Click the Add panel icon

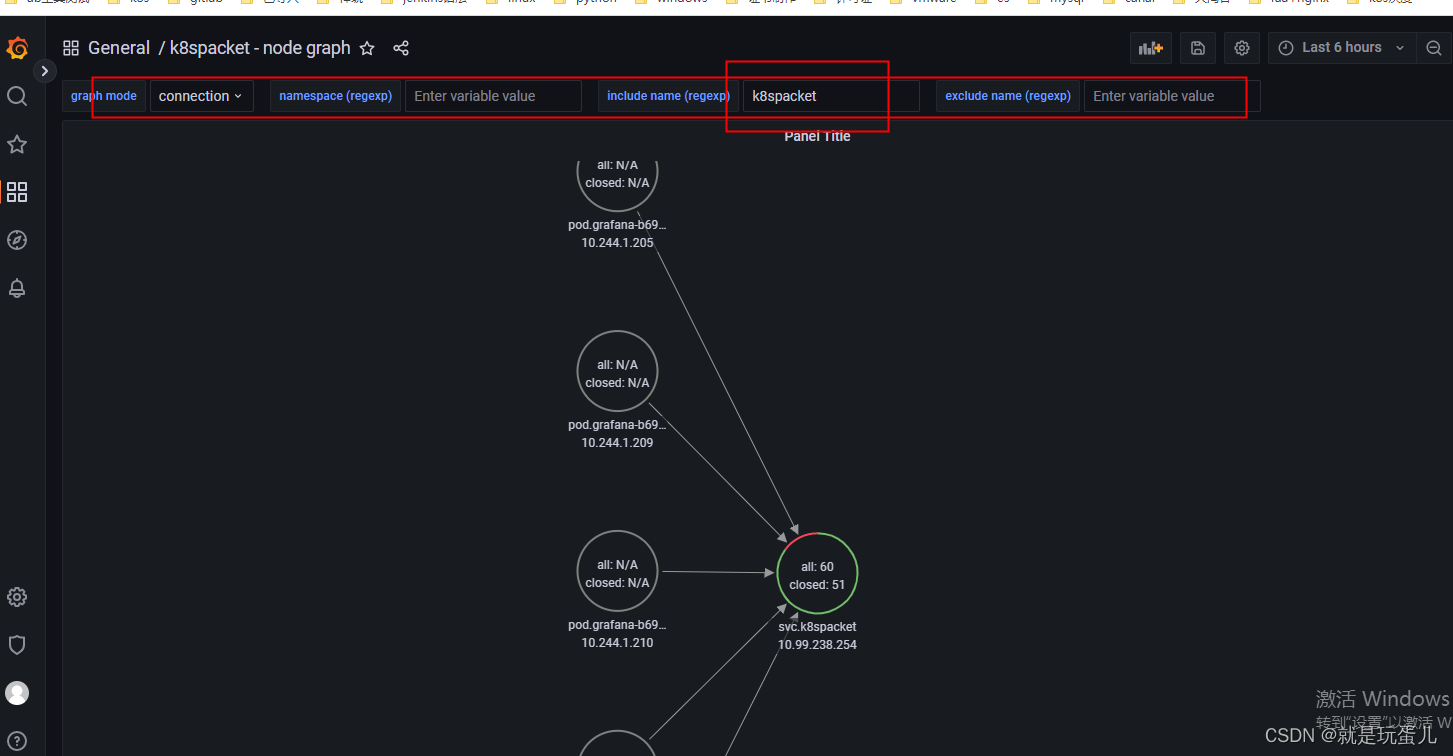1151,48
